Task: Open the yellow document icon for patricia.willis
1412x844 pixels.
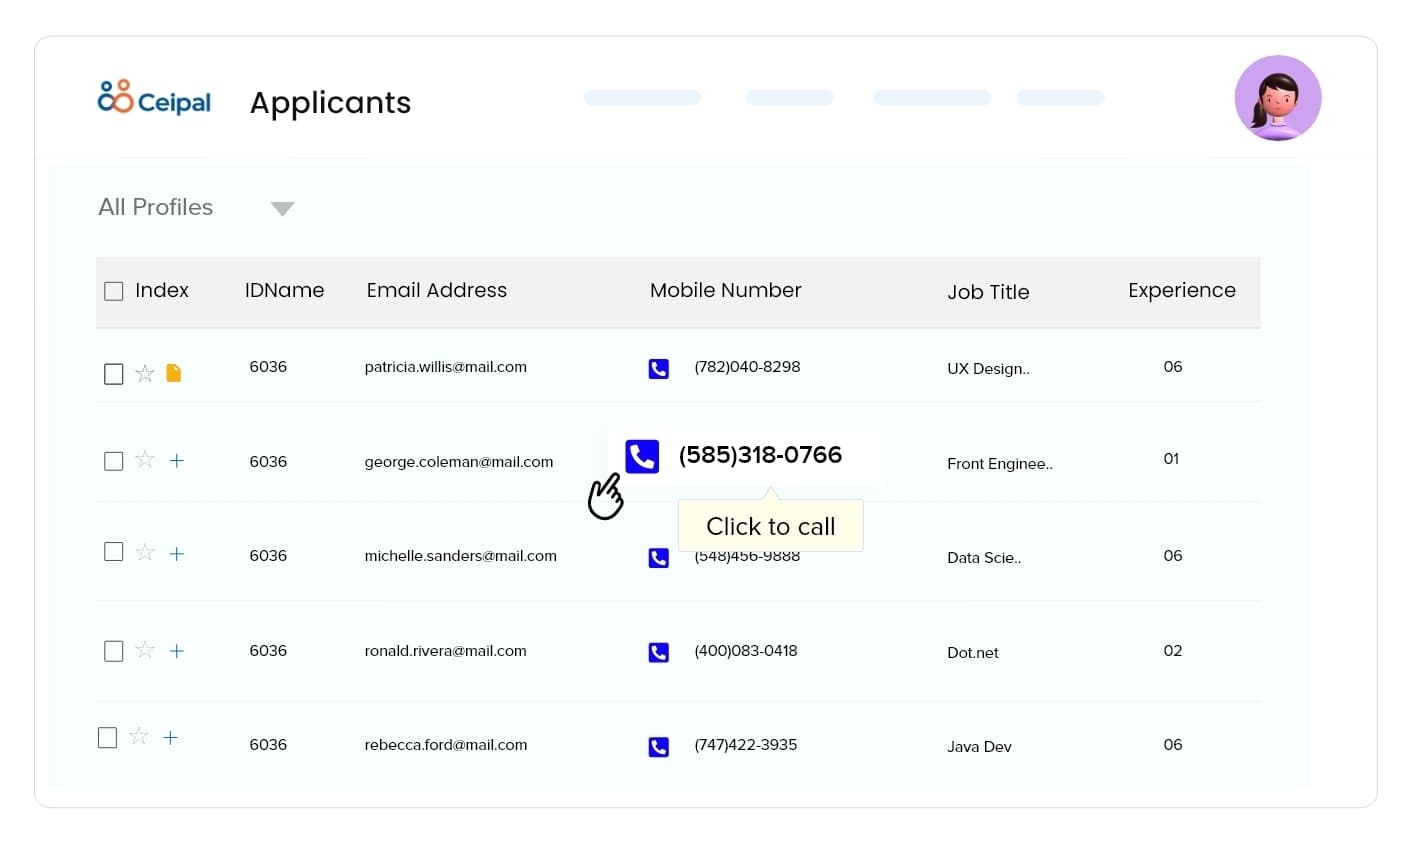Action: [x=174, y=373]
